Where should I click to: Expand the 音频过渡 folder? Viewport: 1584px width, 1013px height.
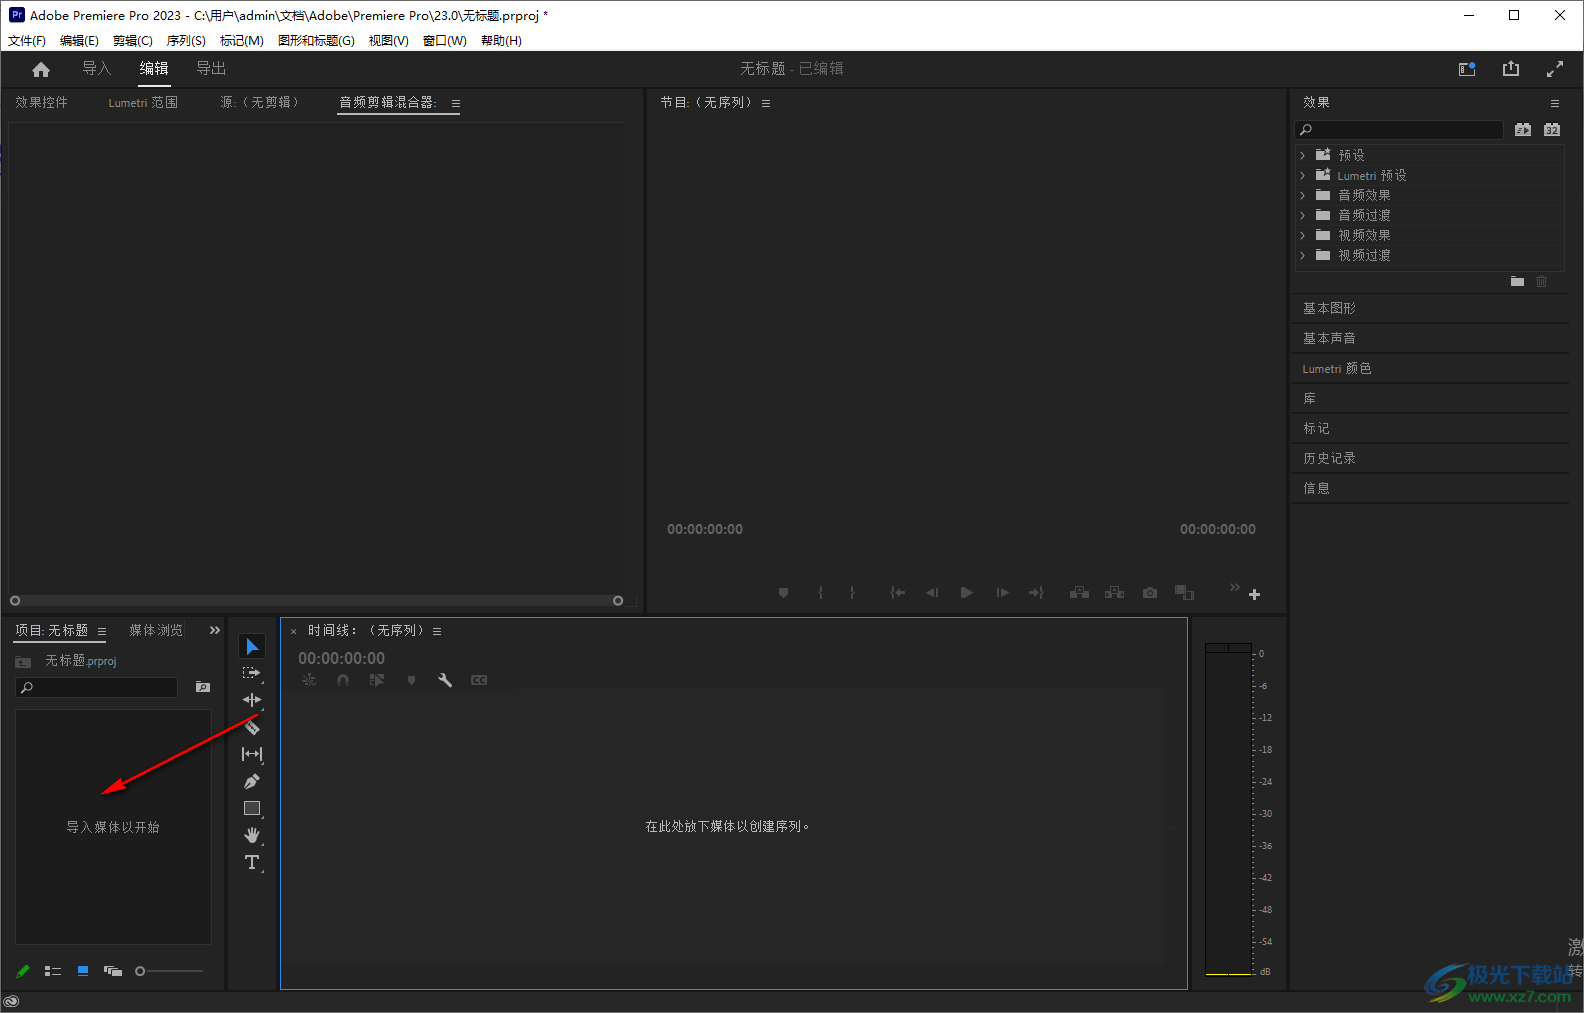tap(1303, 215)
